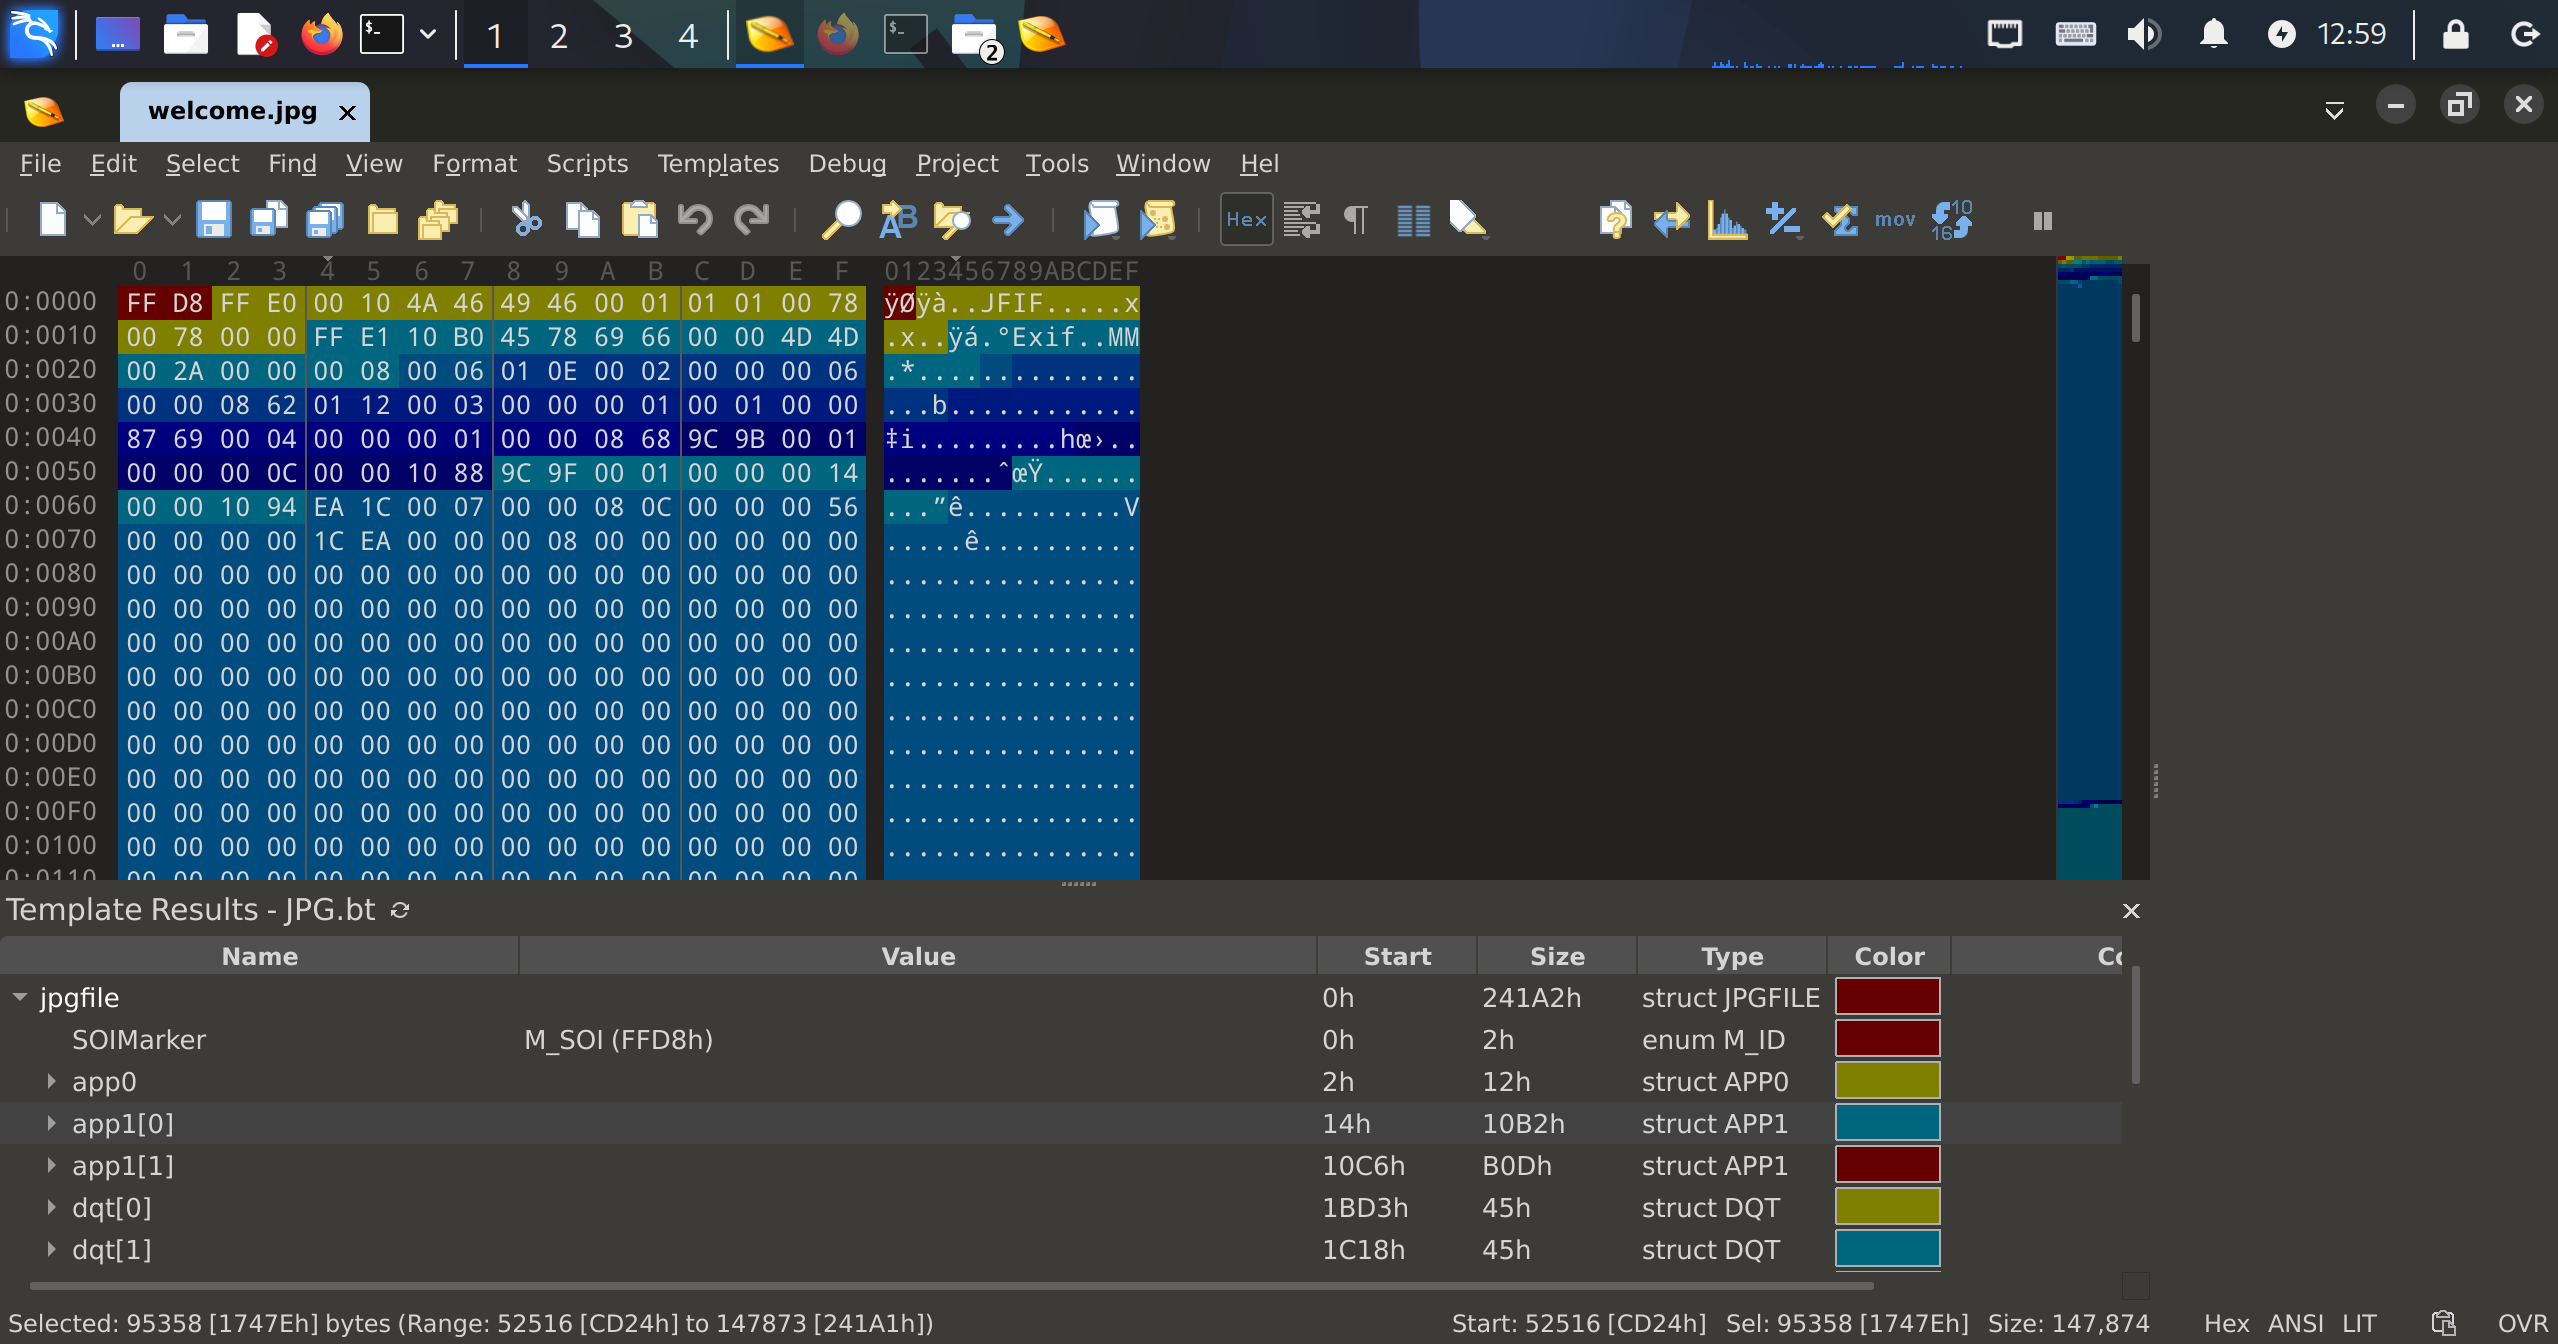Click the app1[0] blue color swatch
2558x1344 pixels.
click(1886, 1123)
